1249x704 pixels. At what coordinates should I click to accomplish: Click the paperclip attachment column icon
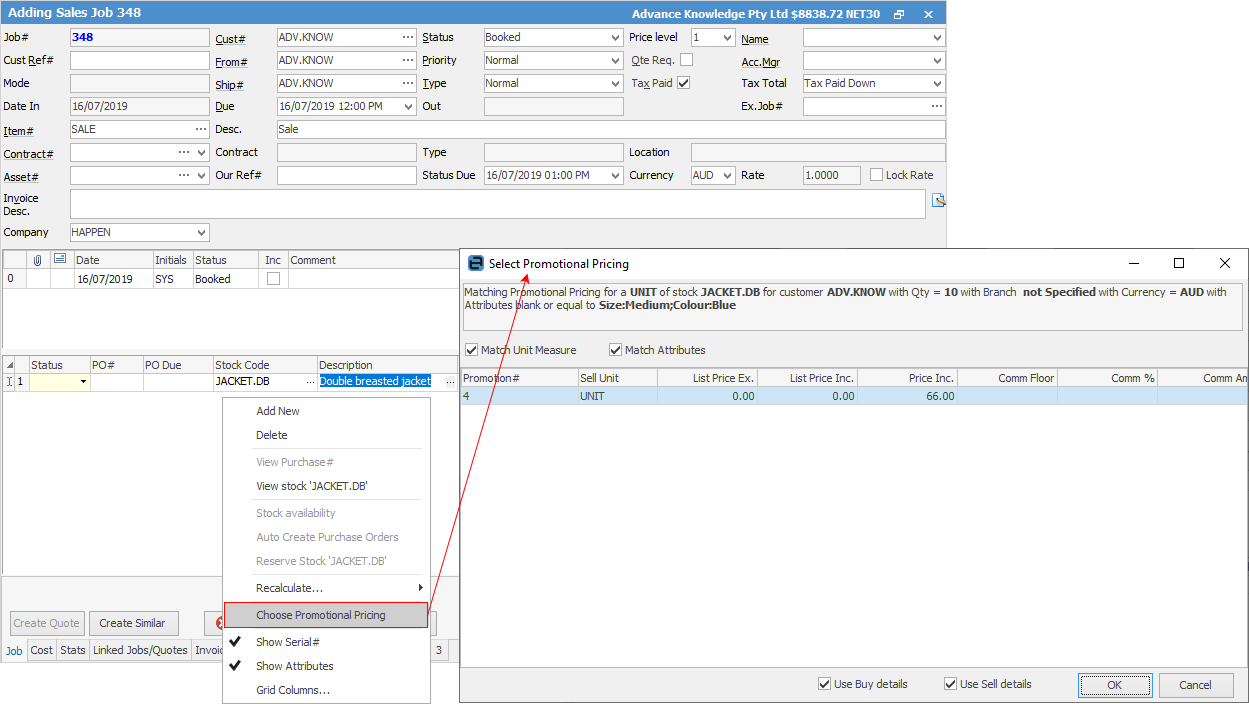pos(37,260)
